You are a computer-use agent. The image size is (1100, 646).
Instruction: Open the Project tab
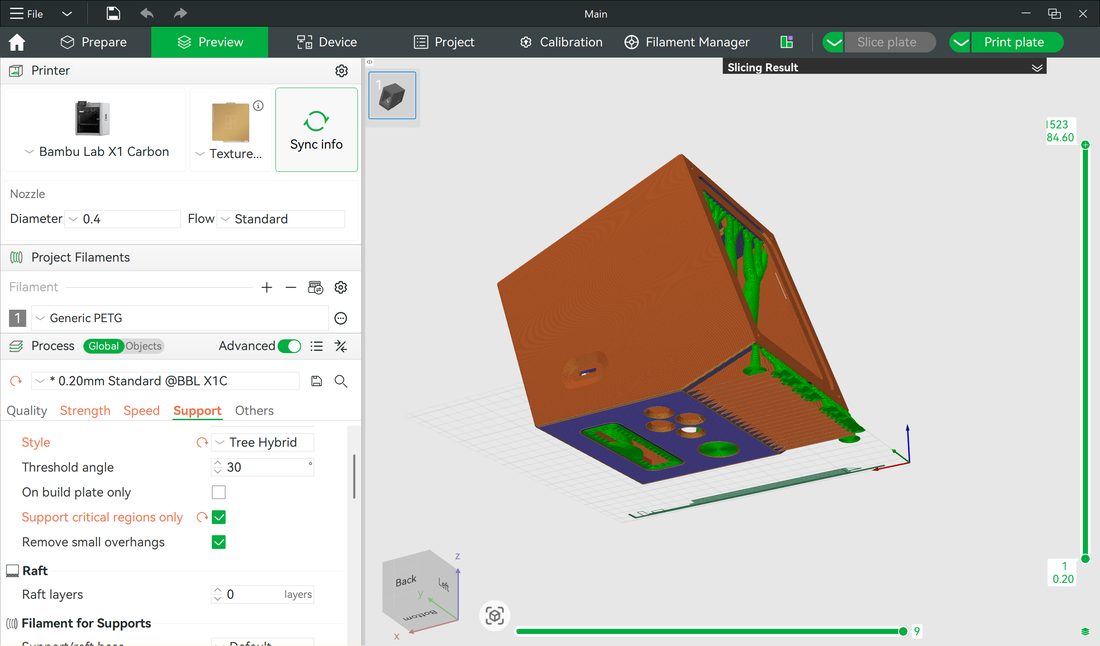(x=444, y=42)
